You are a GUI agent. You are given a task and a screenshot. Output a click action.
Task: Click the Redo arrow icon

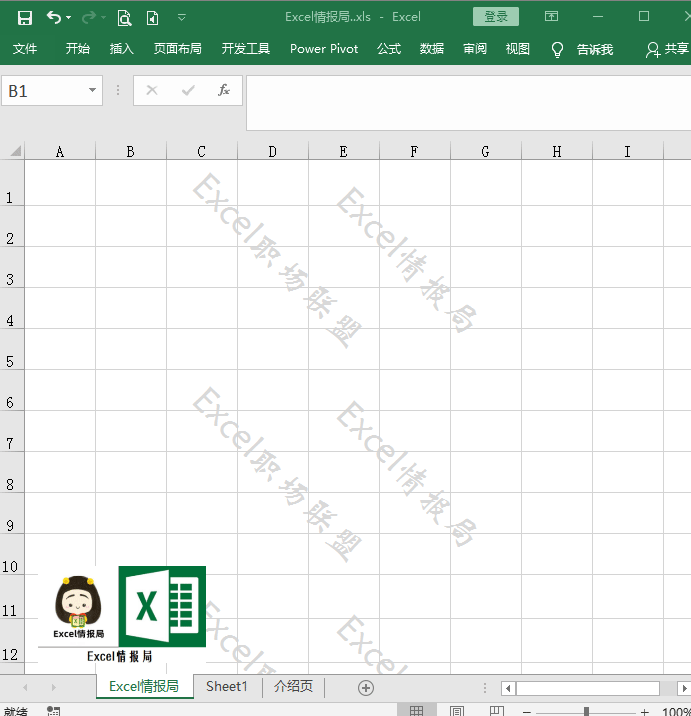point(89,17)
